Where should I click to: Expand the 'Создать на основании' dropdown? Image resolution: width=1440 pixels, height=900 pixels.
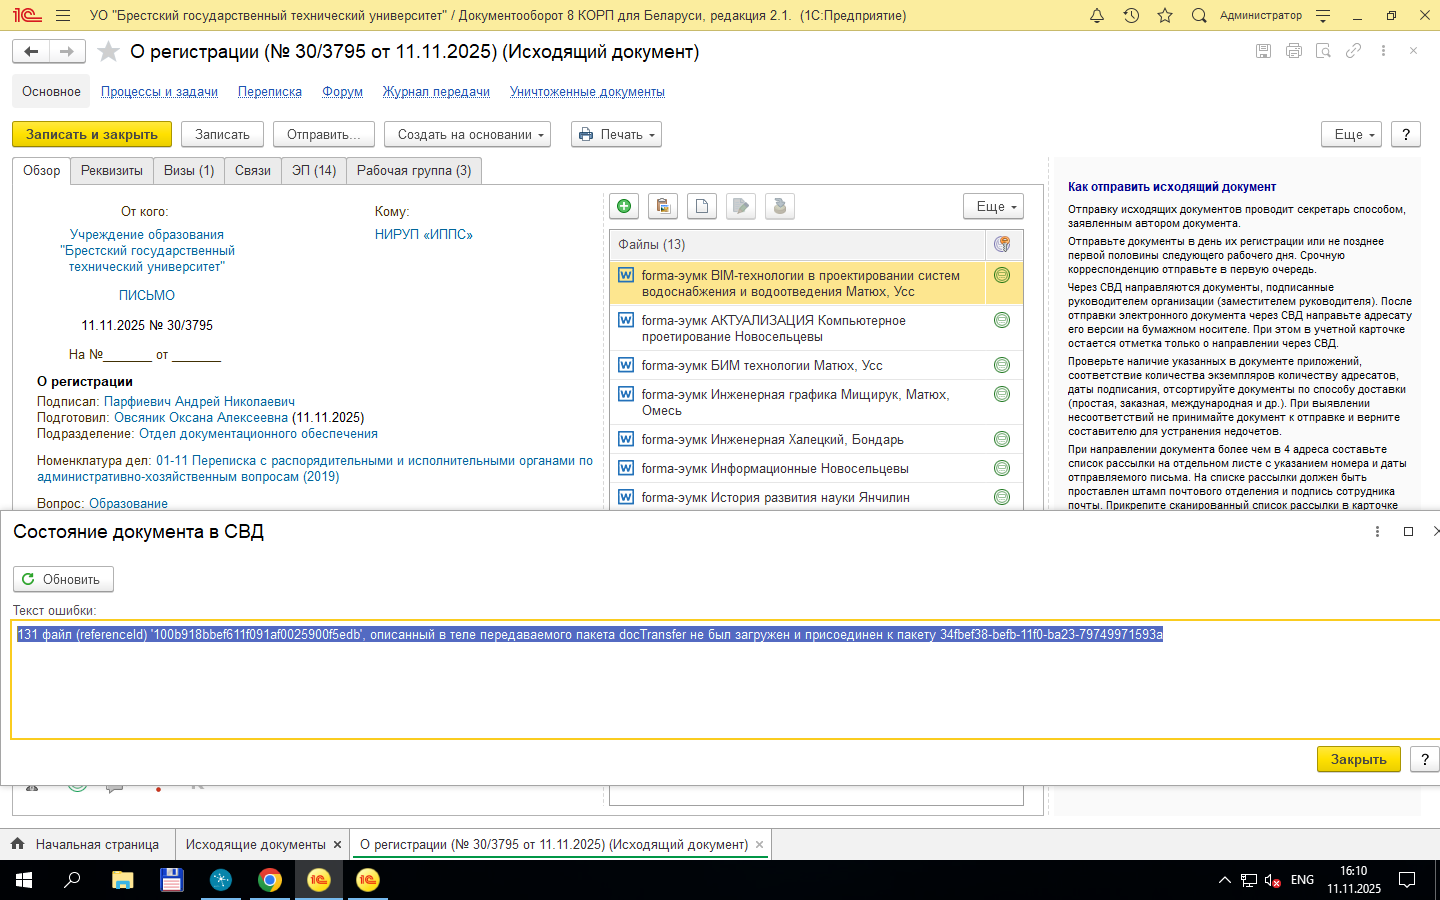tap(467, 134)
